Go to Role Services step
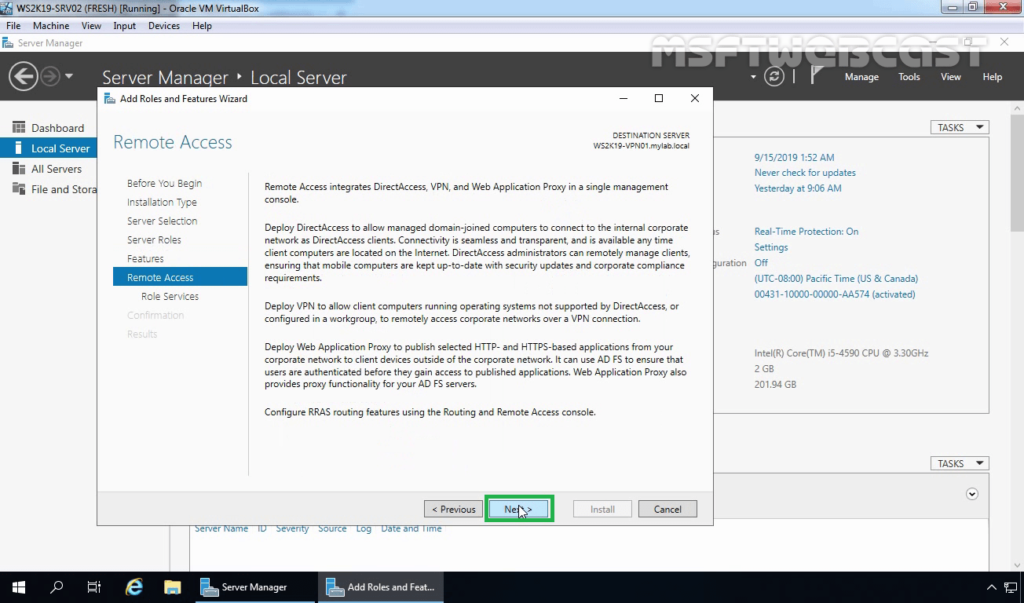Screen dimensions: 1024x603 [x=170, y=296]
